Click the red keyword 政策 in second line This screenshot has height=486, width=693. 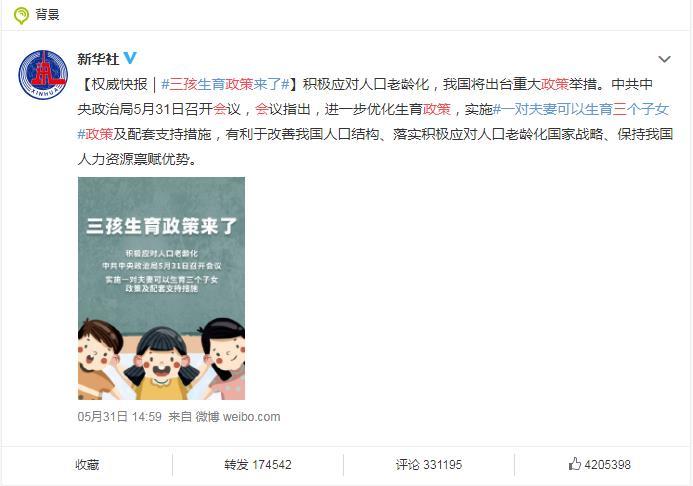[437, 109]
